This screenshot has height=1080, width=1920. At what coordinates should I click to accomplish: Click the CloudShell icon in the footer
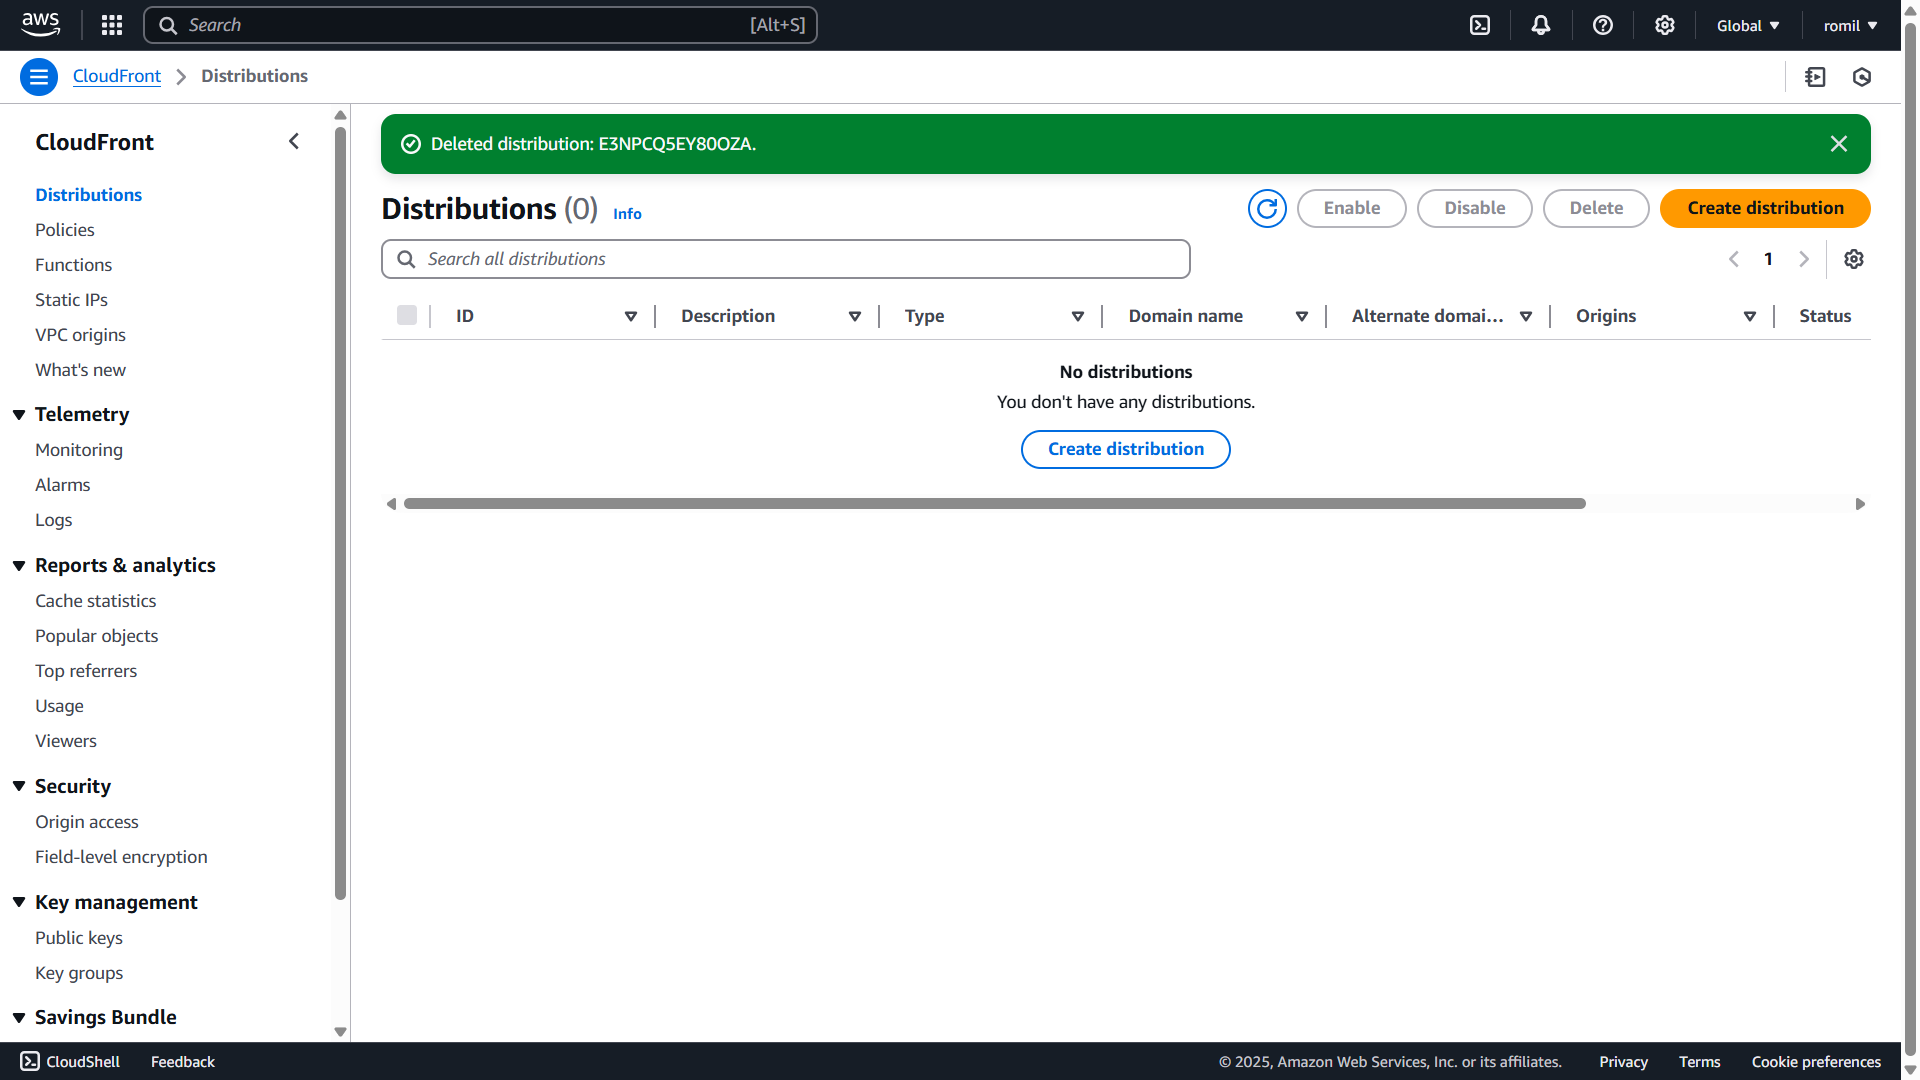coord(30,1061)
